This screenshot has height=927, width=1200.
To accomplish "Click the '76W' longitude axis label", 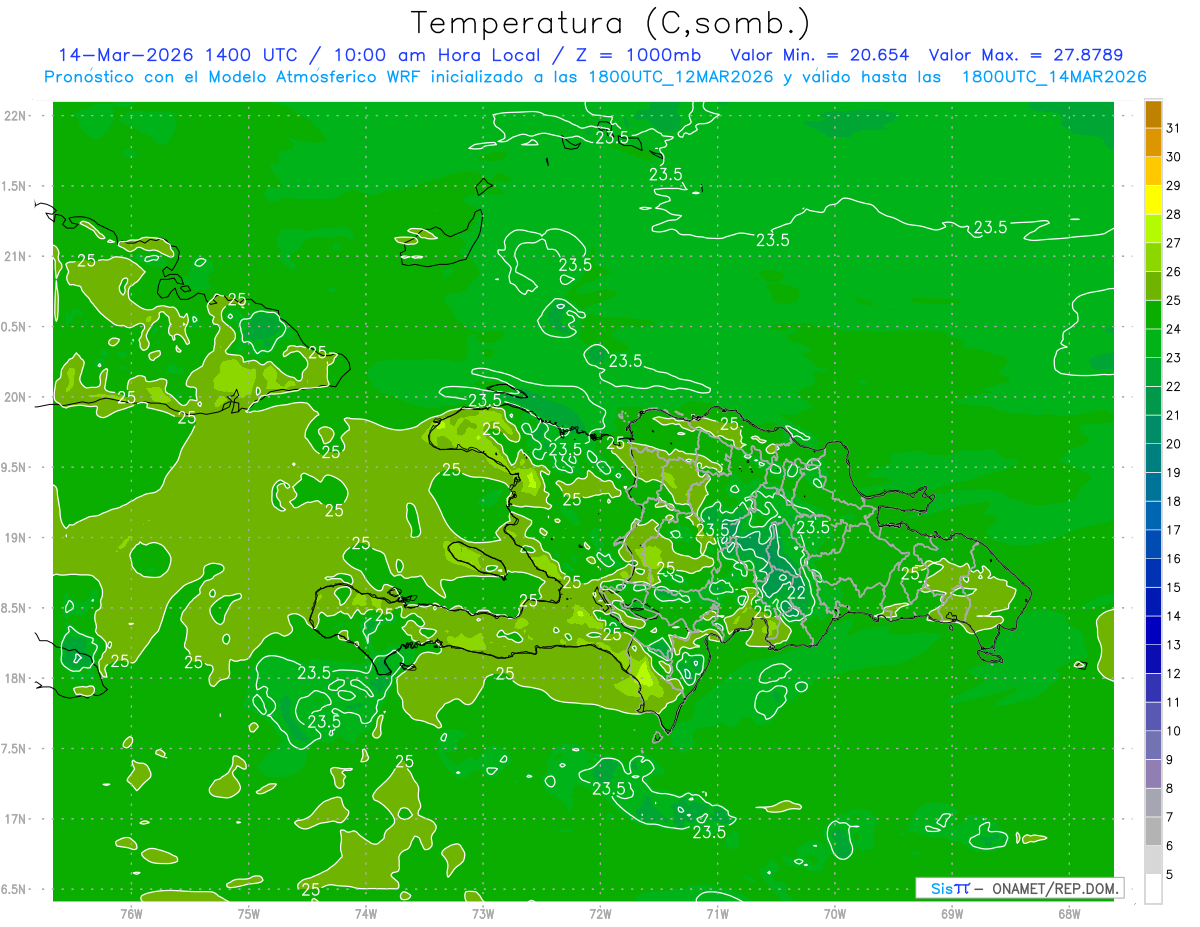I will click(x=131, y=913).
